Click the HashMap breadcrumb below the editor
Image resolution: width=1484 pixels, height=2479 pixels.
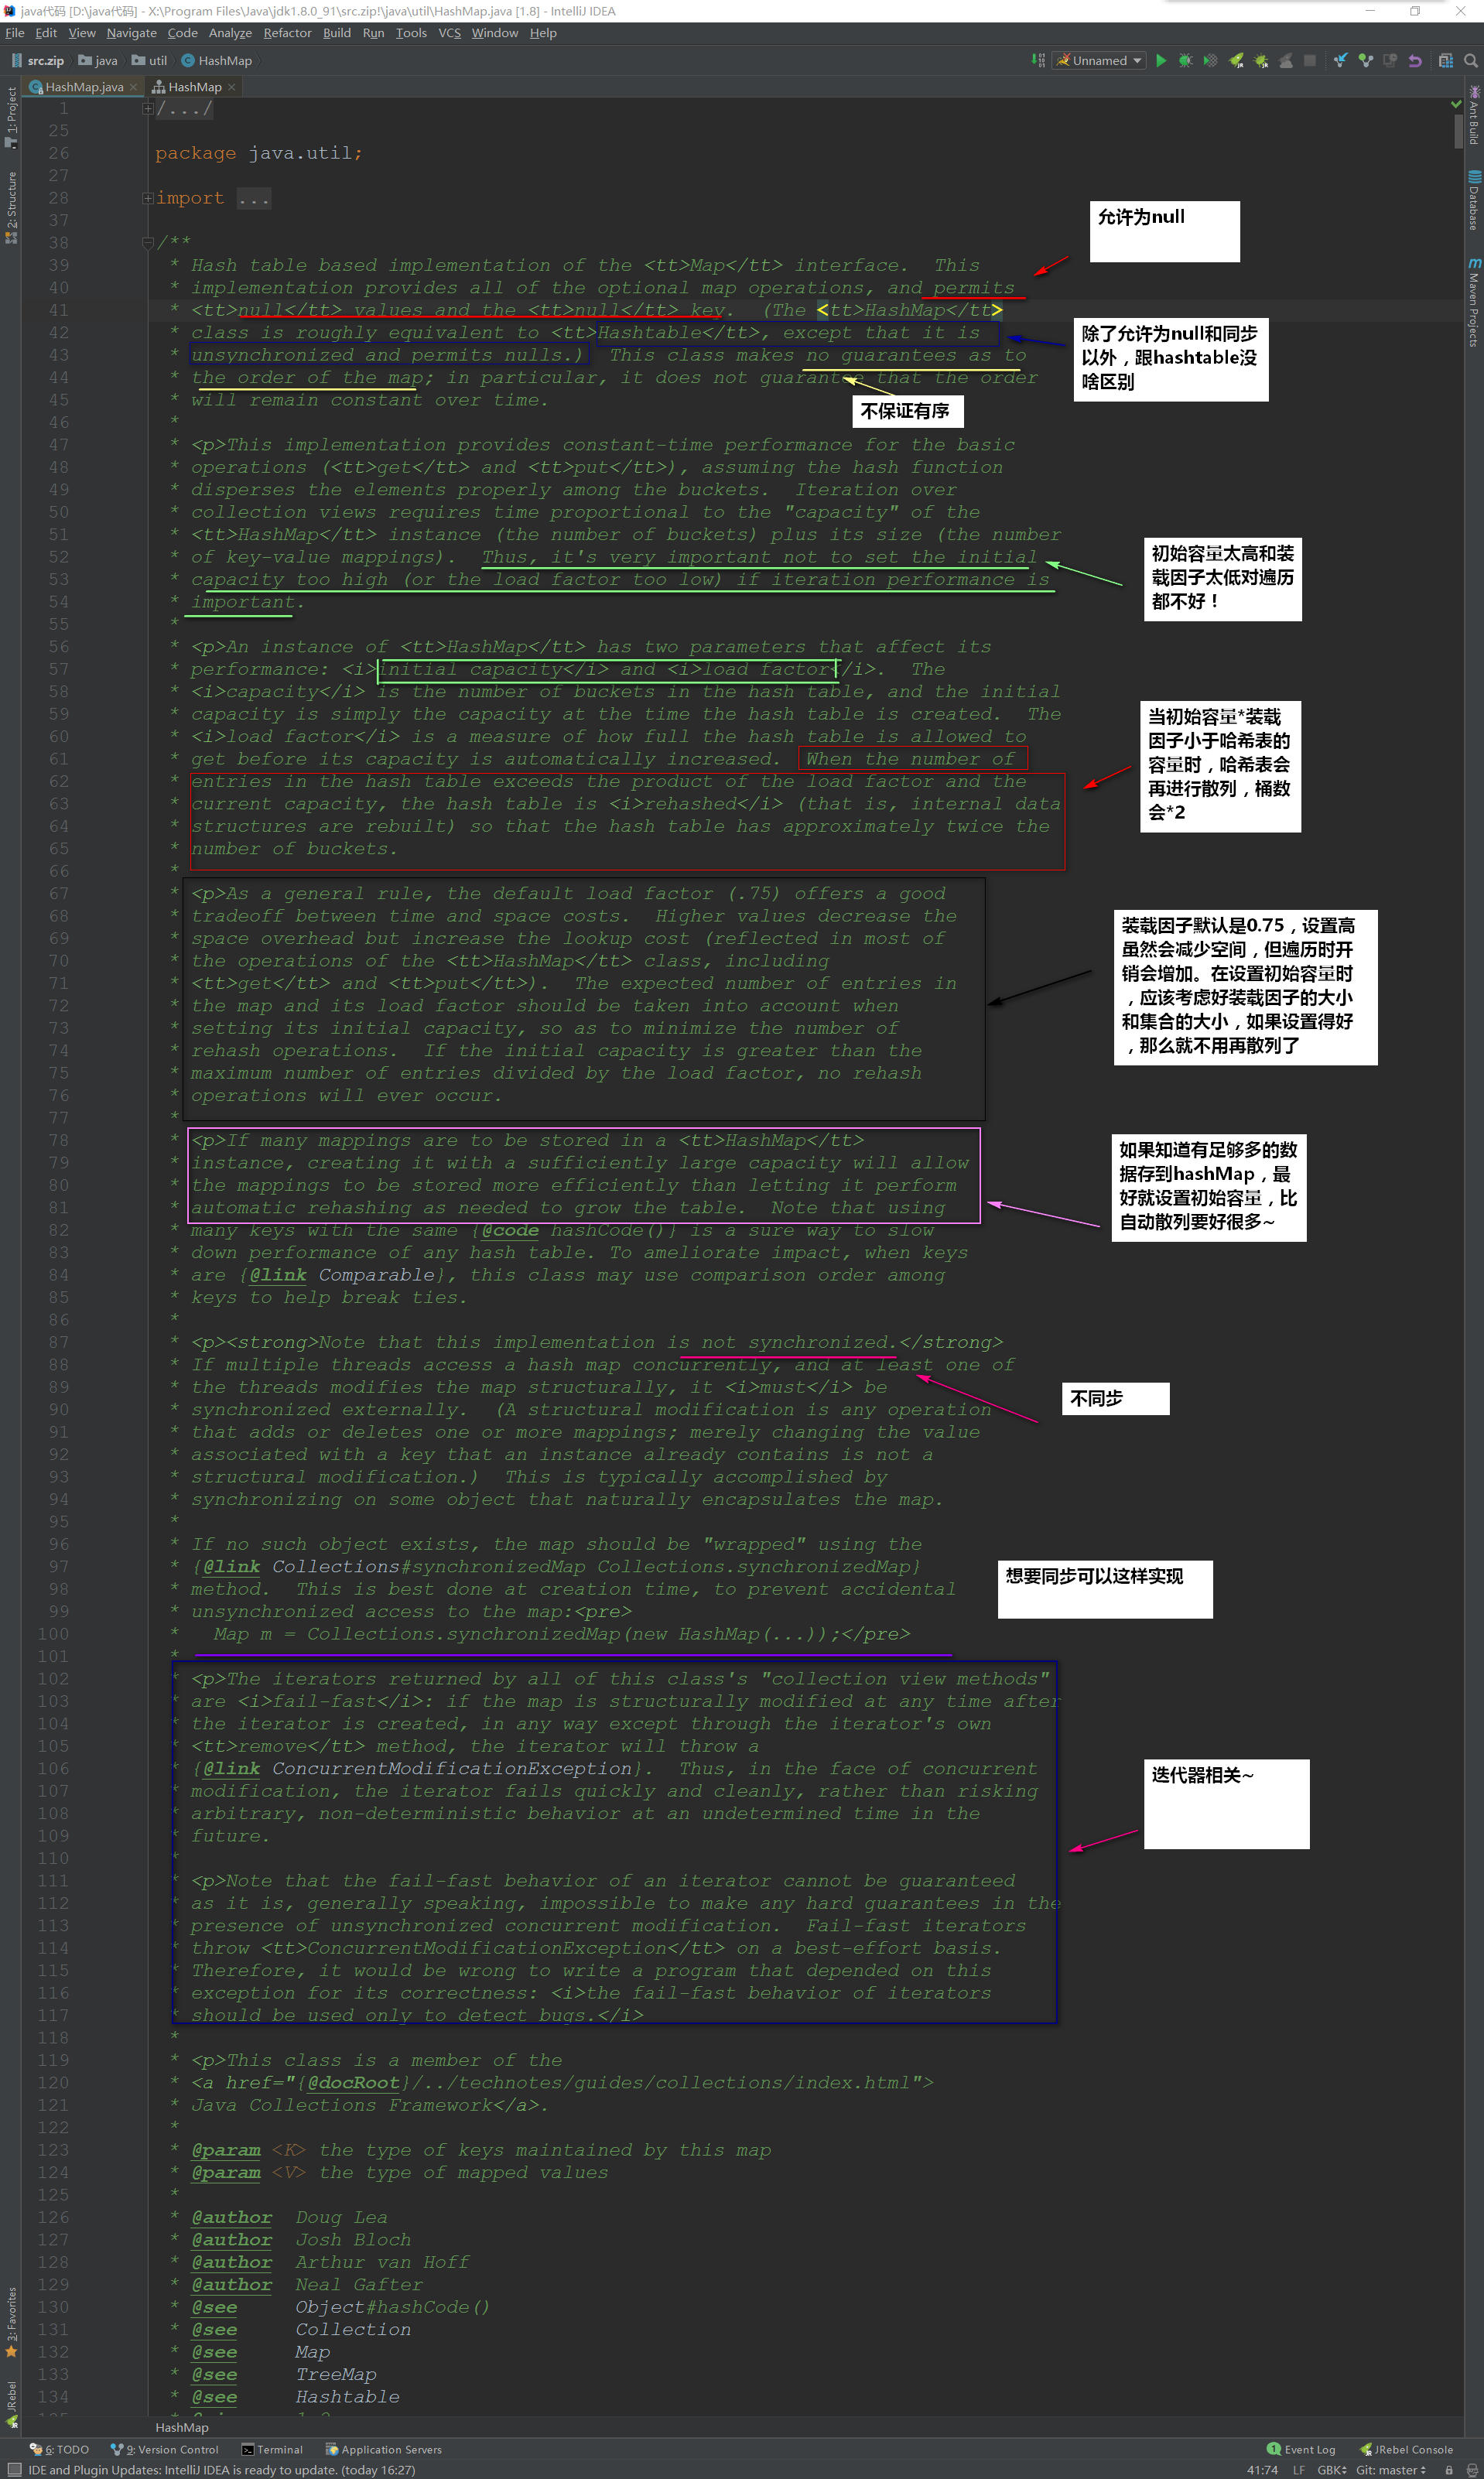click(x=182, y=2427)
